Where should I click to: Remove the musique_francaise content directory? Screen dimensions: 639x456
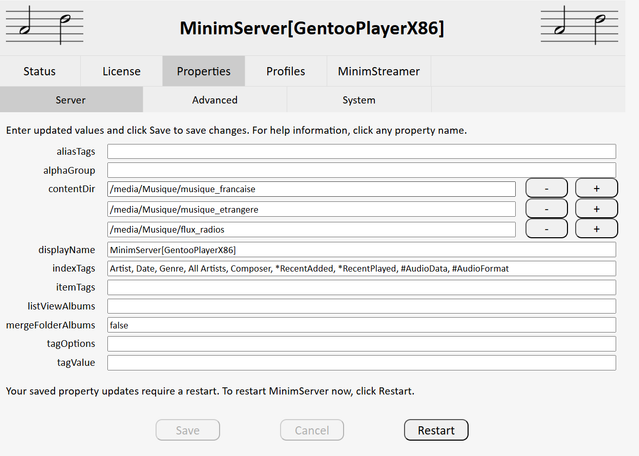[x=546, y=188]
